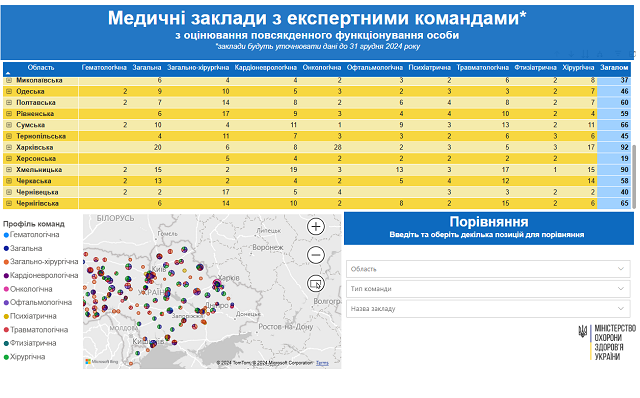Viewport: 640px width, 398px height.
Task: Expand the Харківська row
Action: pyautogui.click(x=9, y=147)
